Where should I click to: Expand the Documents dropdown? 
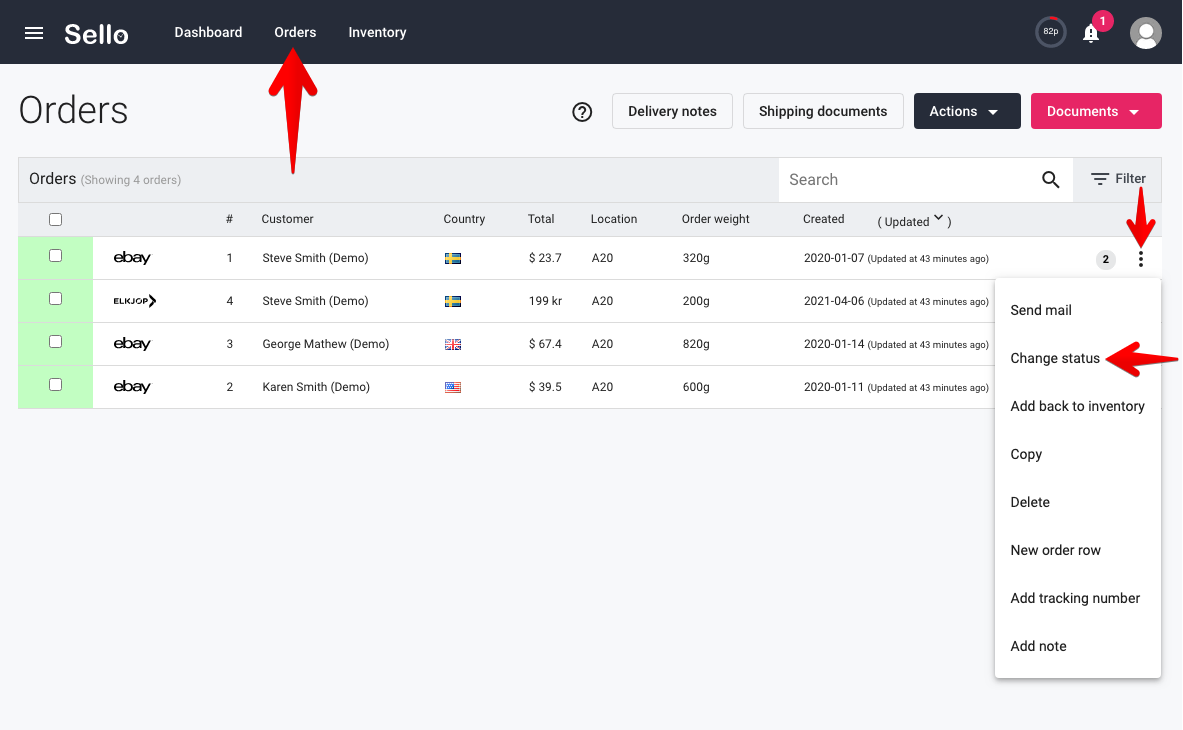click(1095, 111)
